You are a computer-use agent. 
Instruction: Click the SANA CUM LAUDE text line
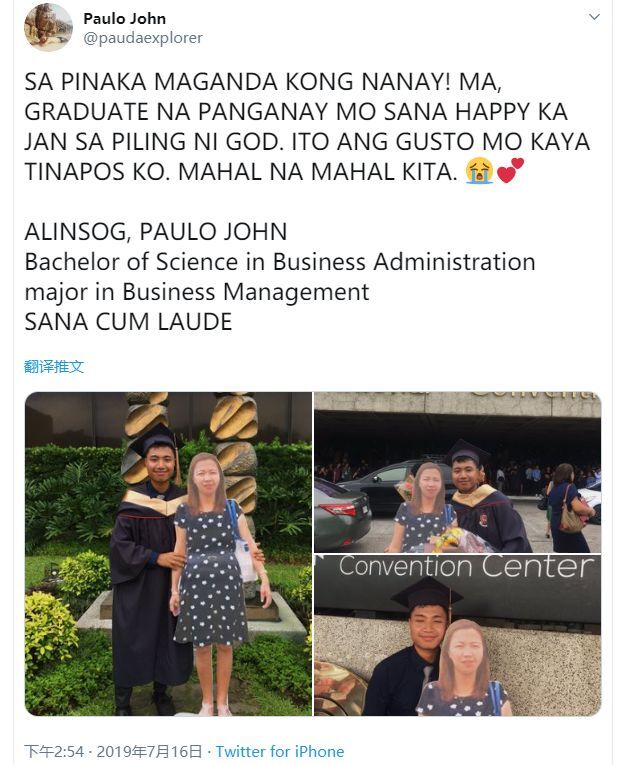point(128,322)
